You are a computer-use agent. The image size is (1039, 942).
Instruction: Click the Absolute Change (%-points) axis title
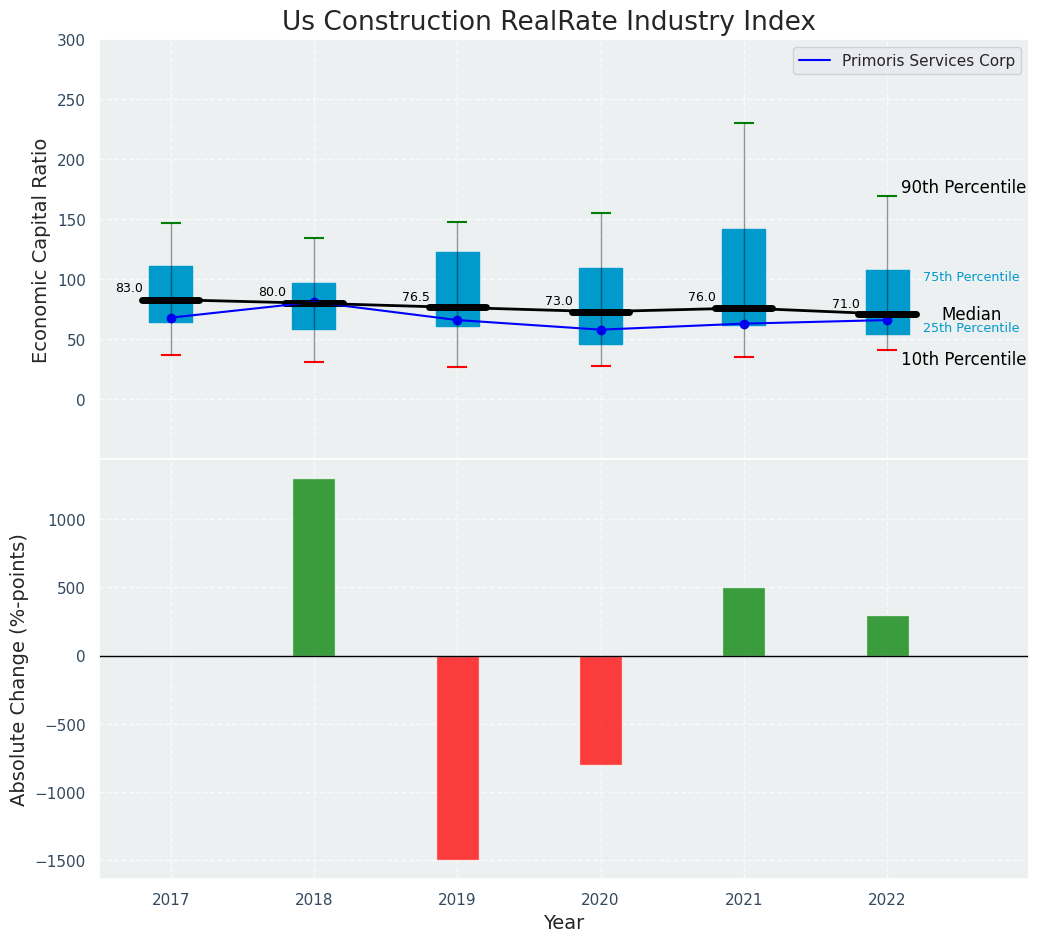[19, 669]
